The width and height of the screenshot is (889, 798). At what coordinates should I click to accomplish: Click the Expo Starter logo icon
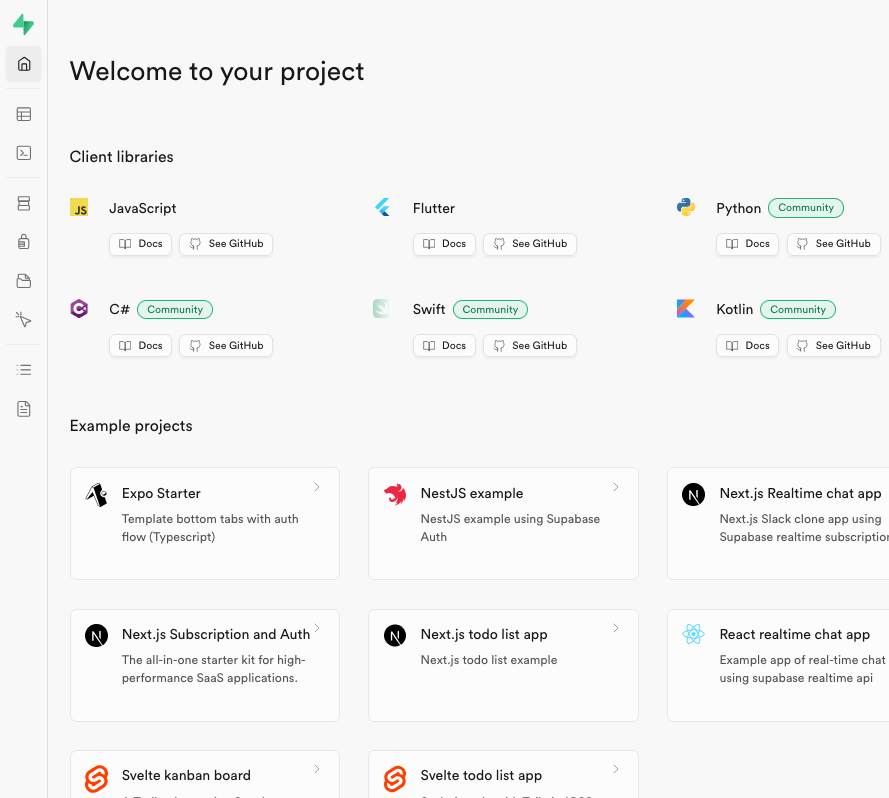click(96, 495)
